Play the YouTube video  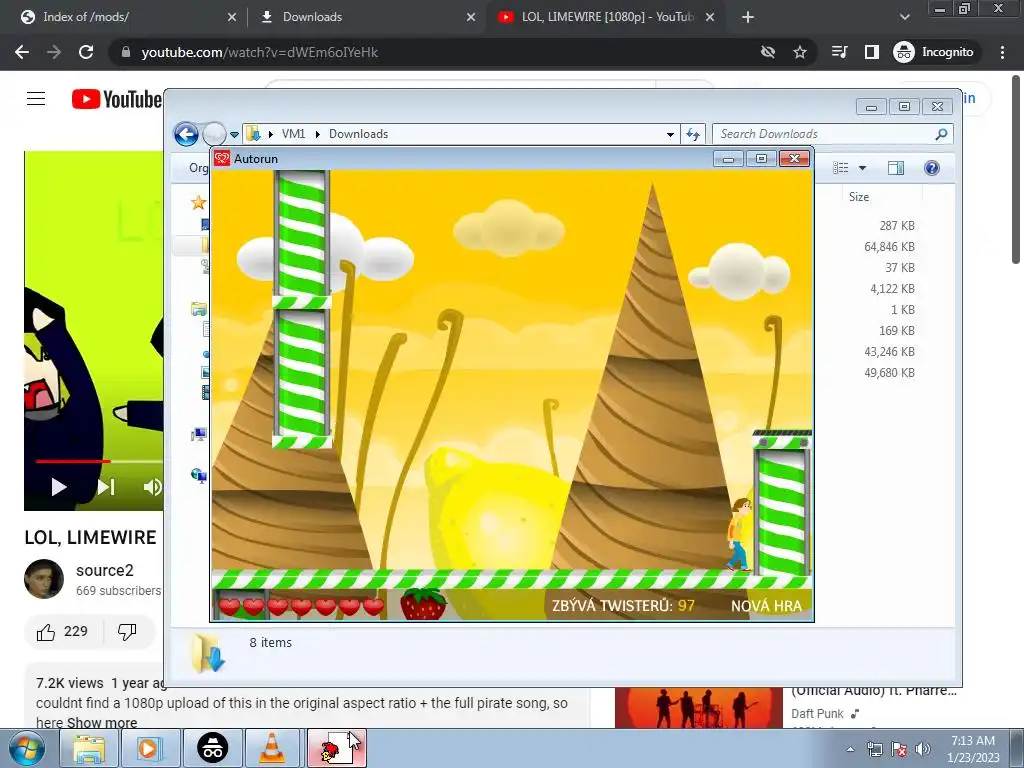pos(59,487)
